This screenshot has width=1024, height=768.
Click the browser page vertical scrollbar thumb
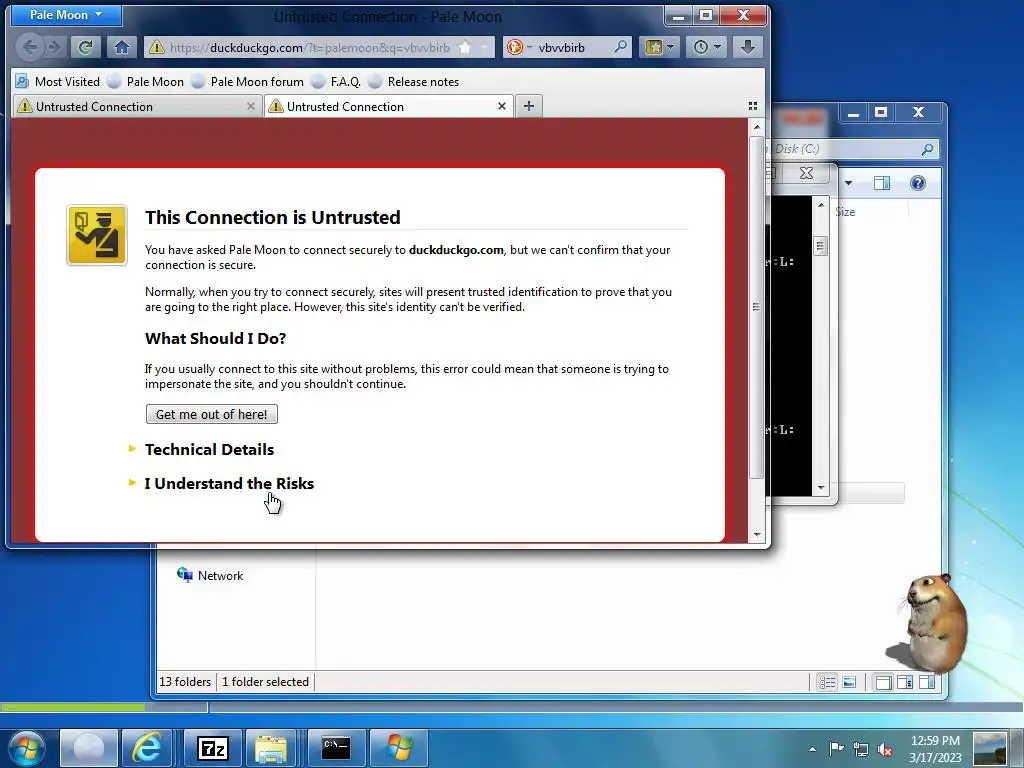(x=757, y=307)
